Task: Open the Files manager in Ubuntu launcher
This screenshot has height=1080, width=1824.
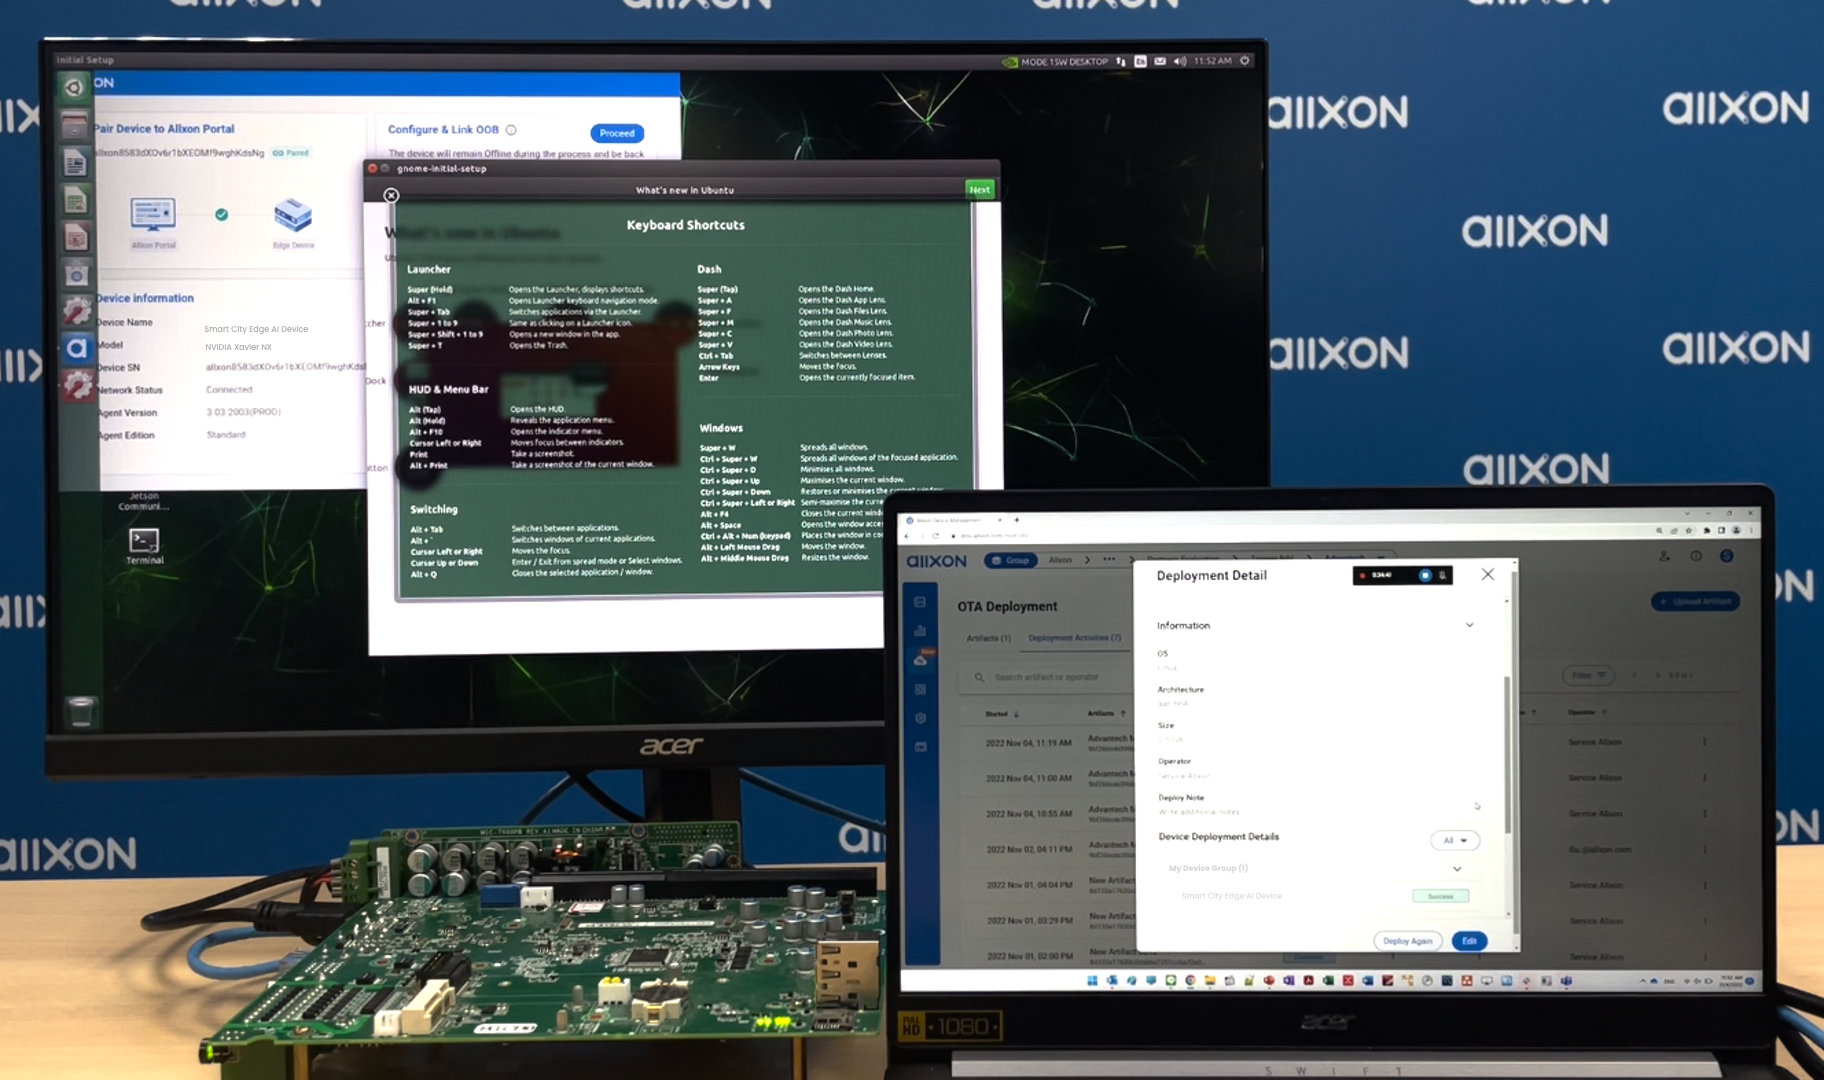Action: point(75,125)
